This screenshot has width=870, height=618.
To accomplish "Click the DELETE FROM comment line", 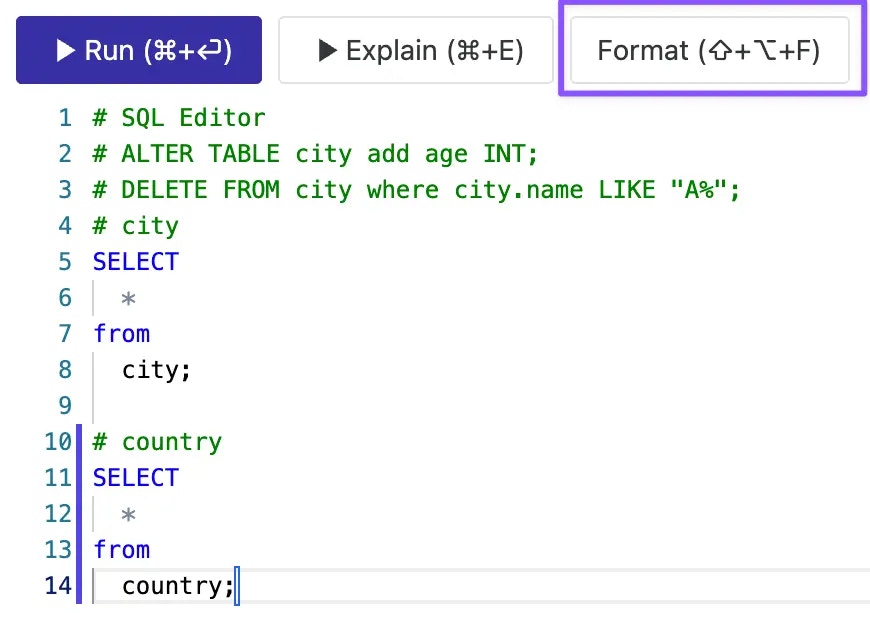I will 416,190.
